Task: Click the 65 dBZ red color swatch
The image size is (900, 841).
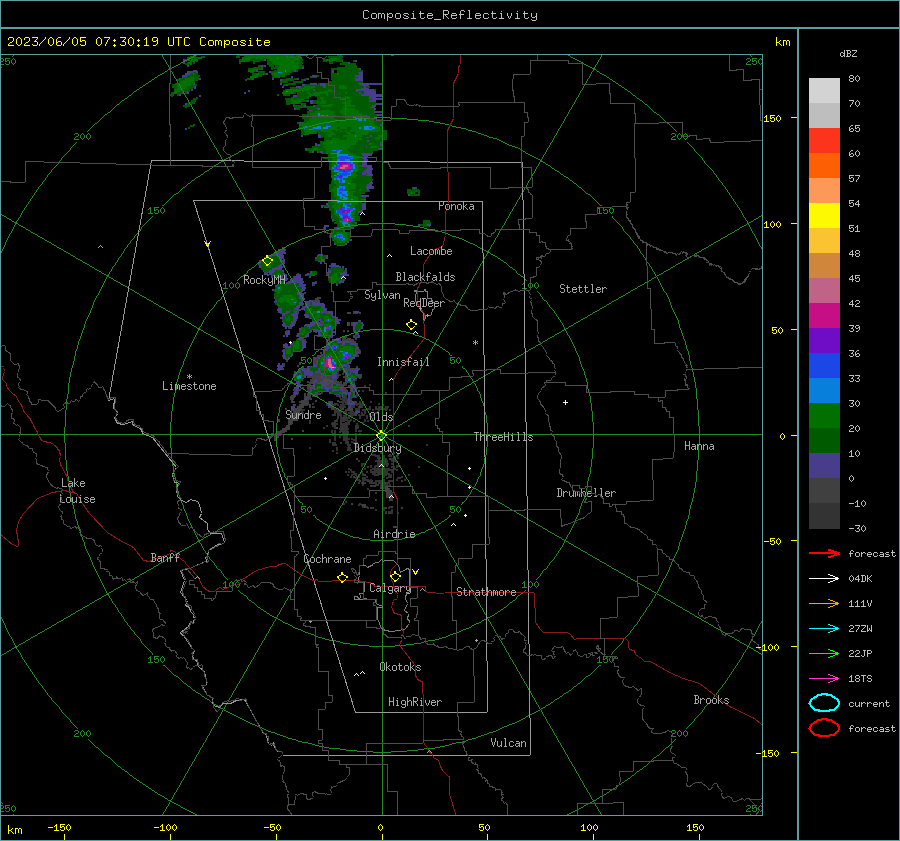Action: click(824, 140)
